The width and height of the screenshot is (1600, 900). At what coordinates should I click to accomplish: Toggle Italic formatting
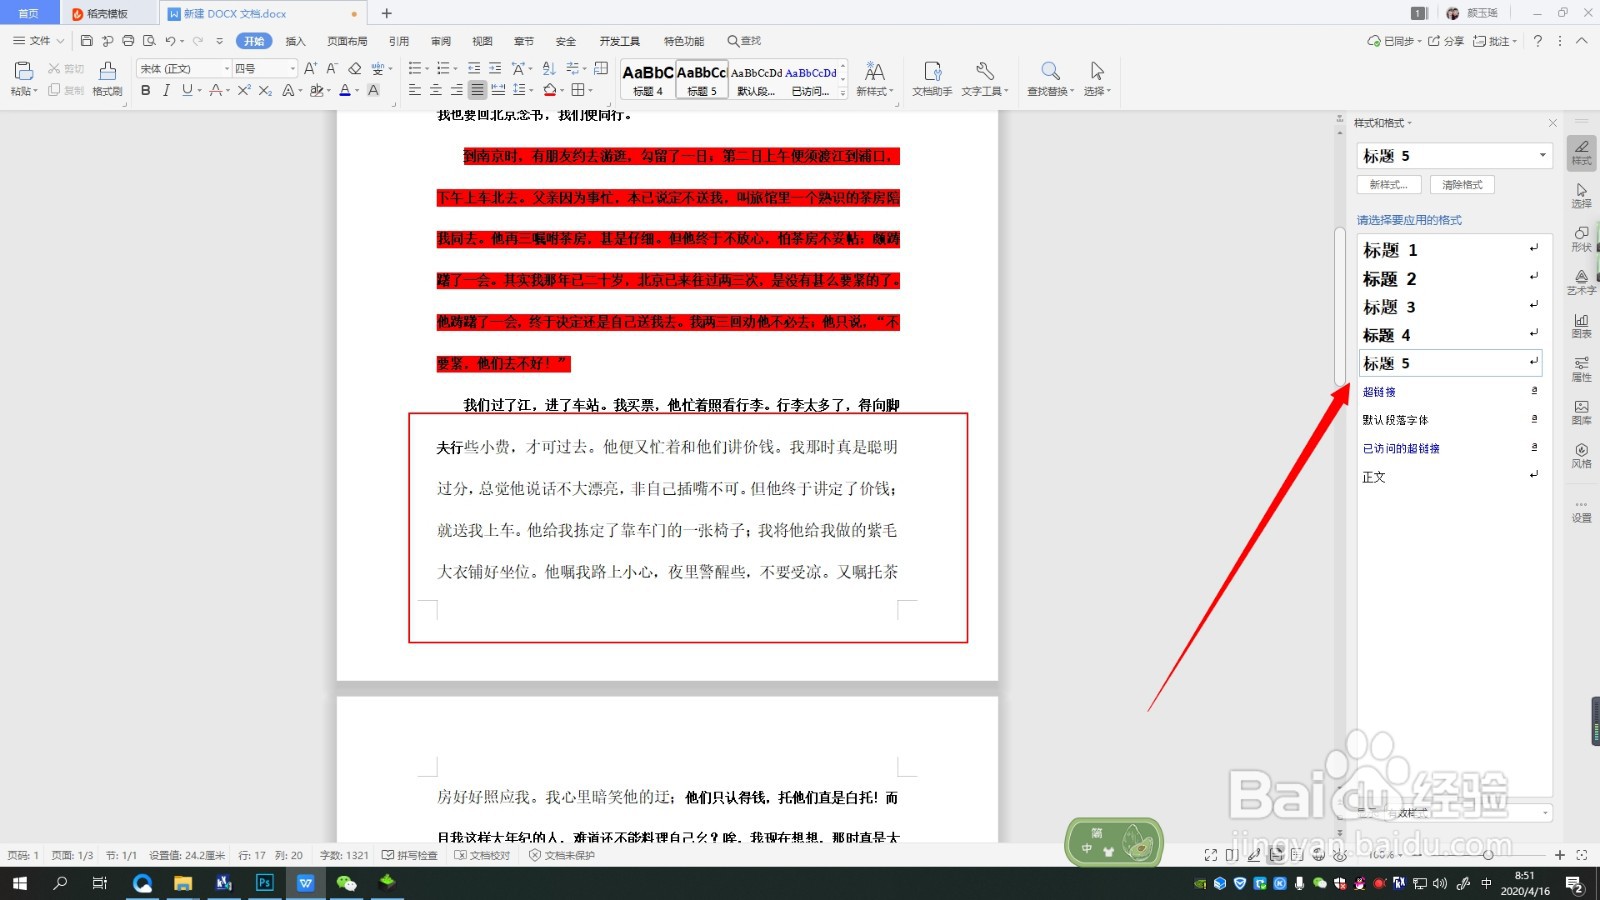tap(166, 90)
